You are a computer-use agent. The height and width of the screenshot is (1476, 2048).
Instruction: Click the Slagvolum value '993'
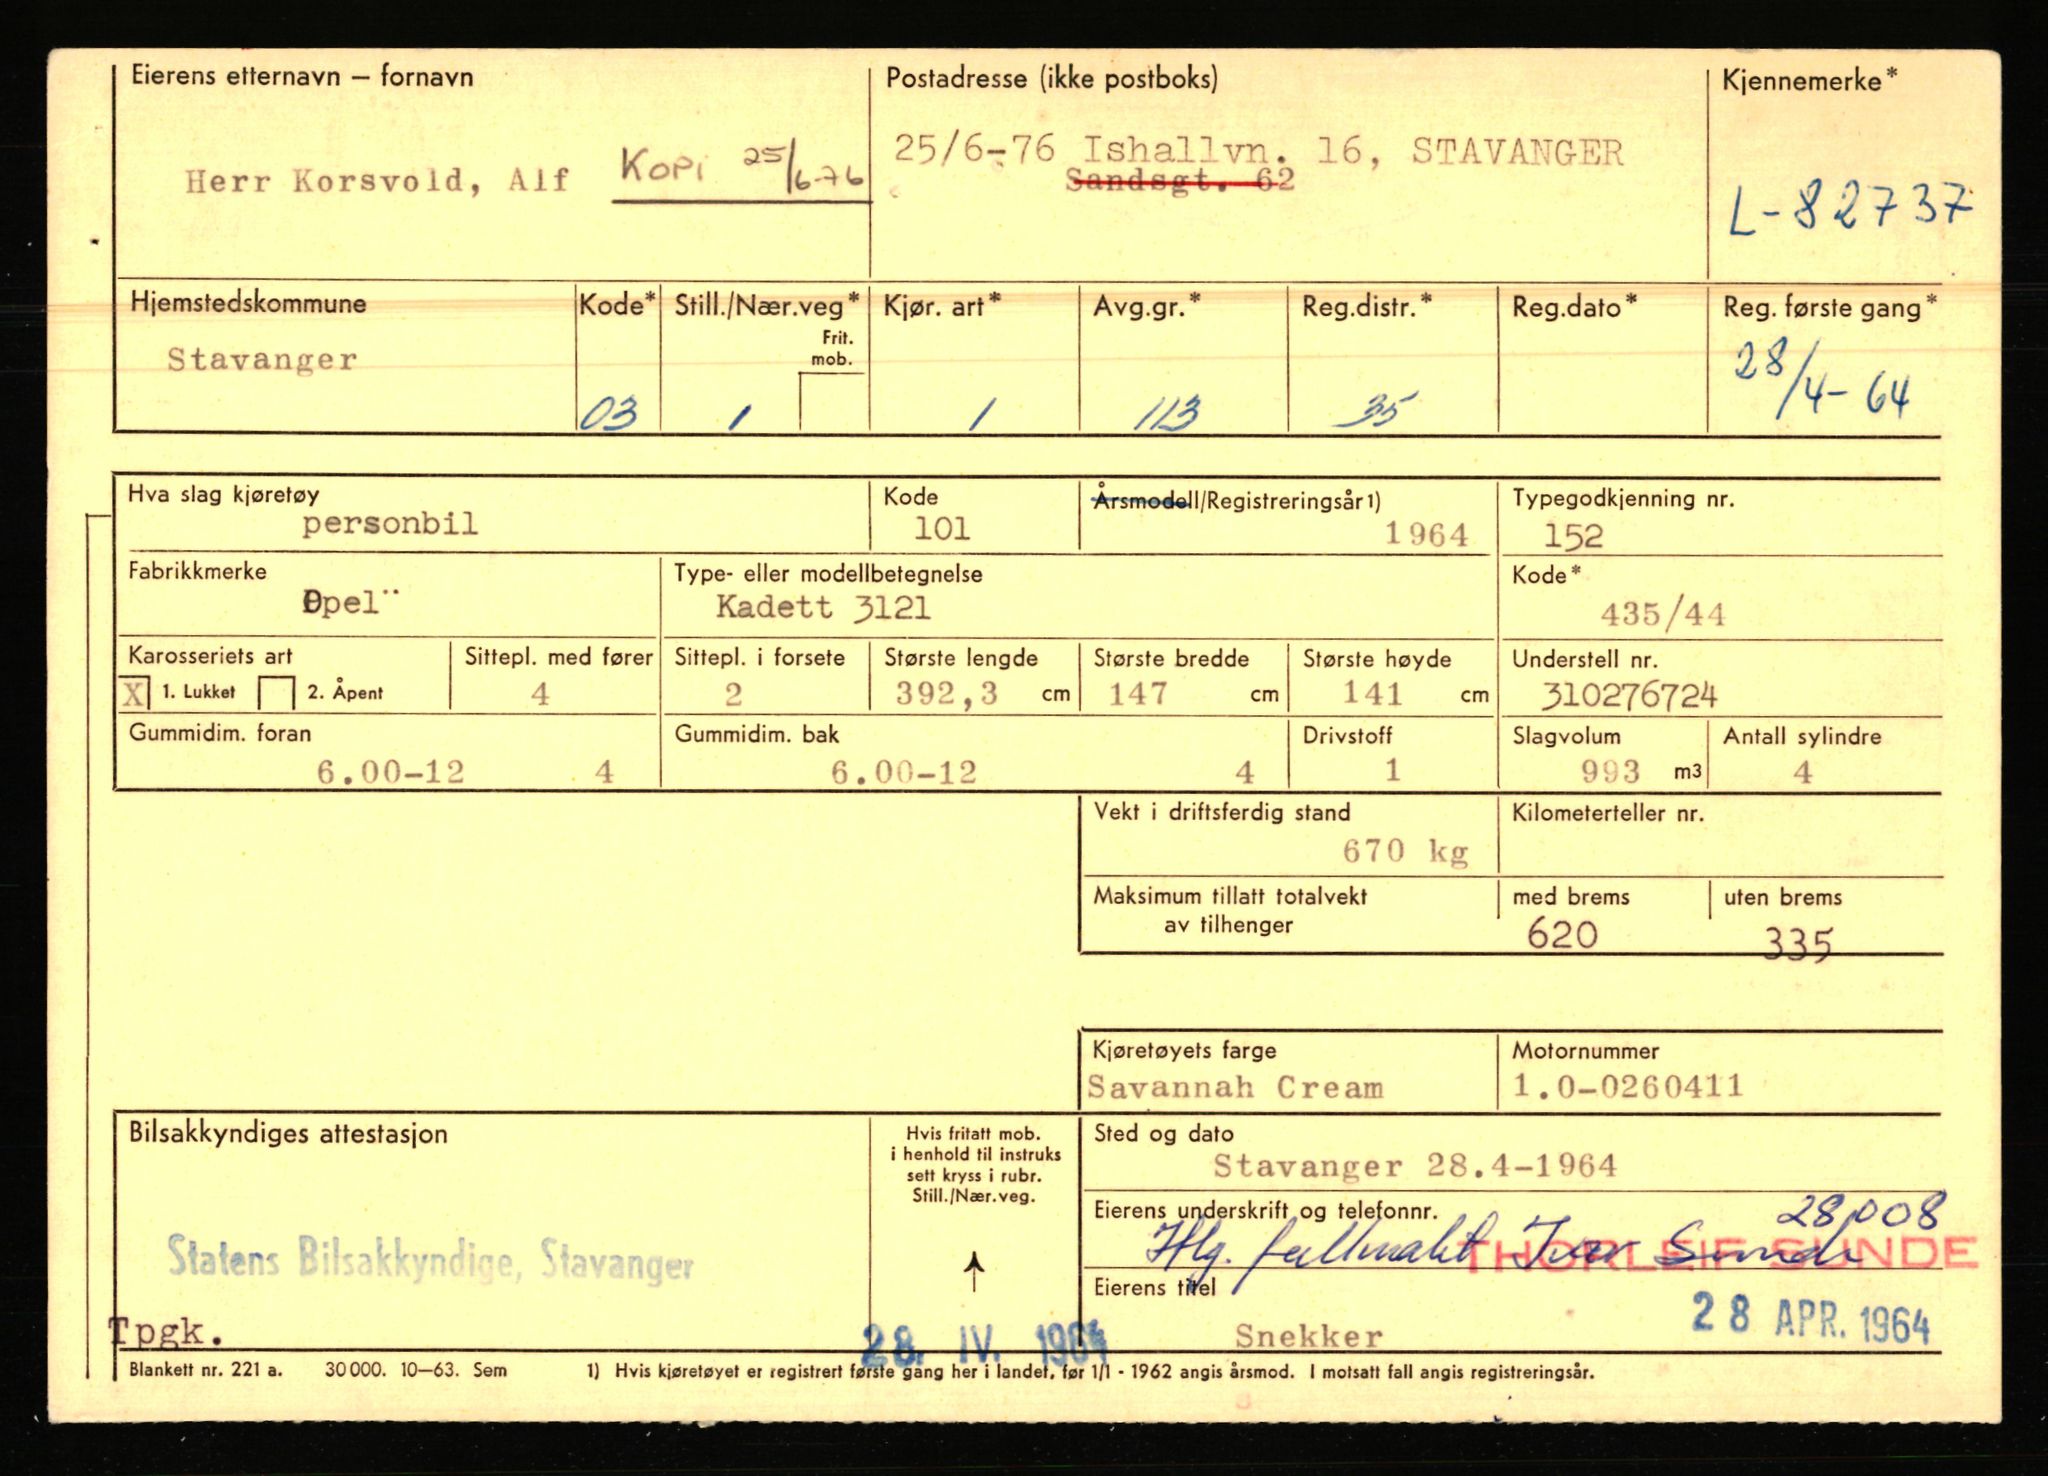[1610, 771]
